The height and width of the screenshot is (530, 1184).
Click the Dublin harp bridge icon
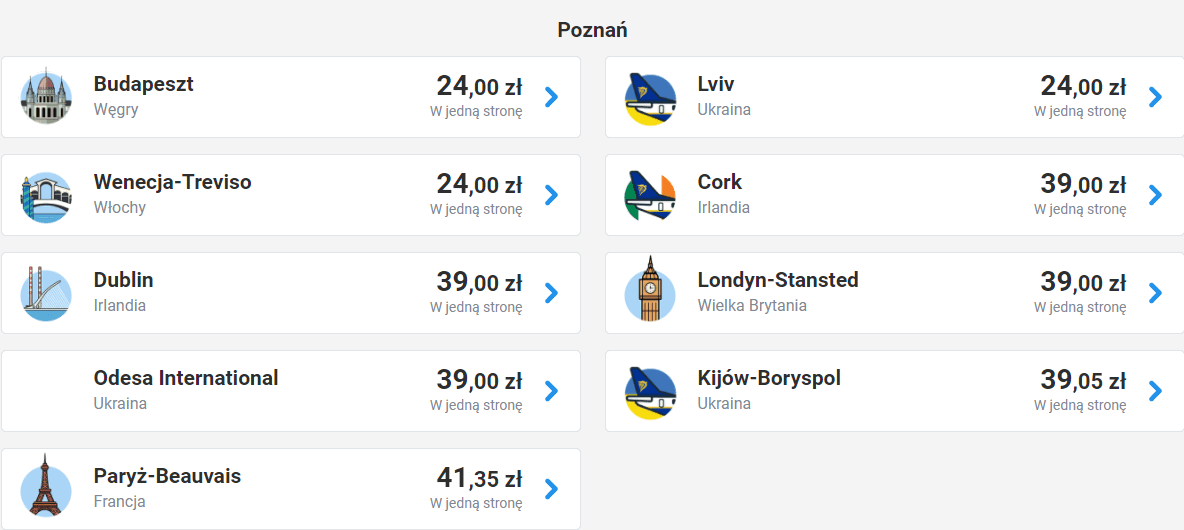click(x=46, y=293)
